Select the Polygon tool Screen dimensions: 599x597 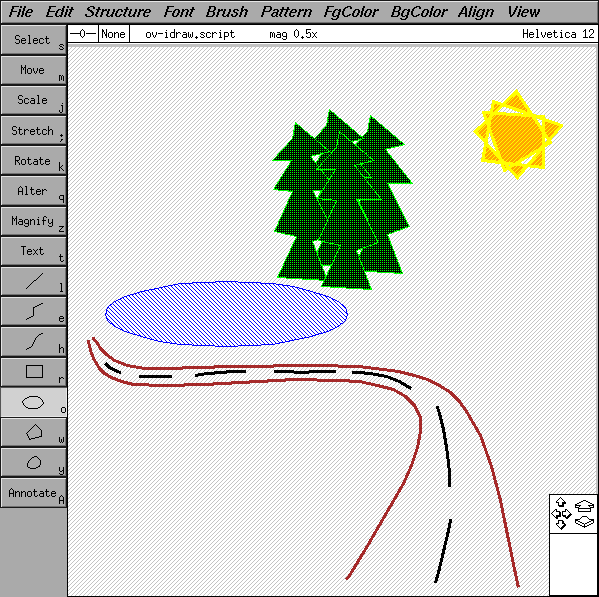pyautogui.click(x=34, y=433)
